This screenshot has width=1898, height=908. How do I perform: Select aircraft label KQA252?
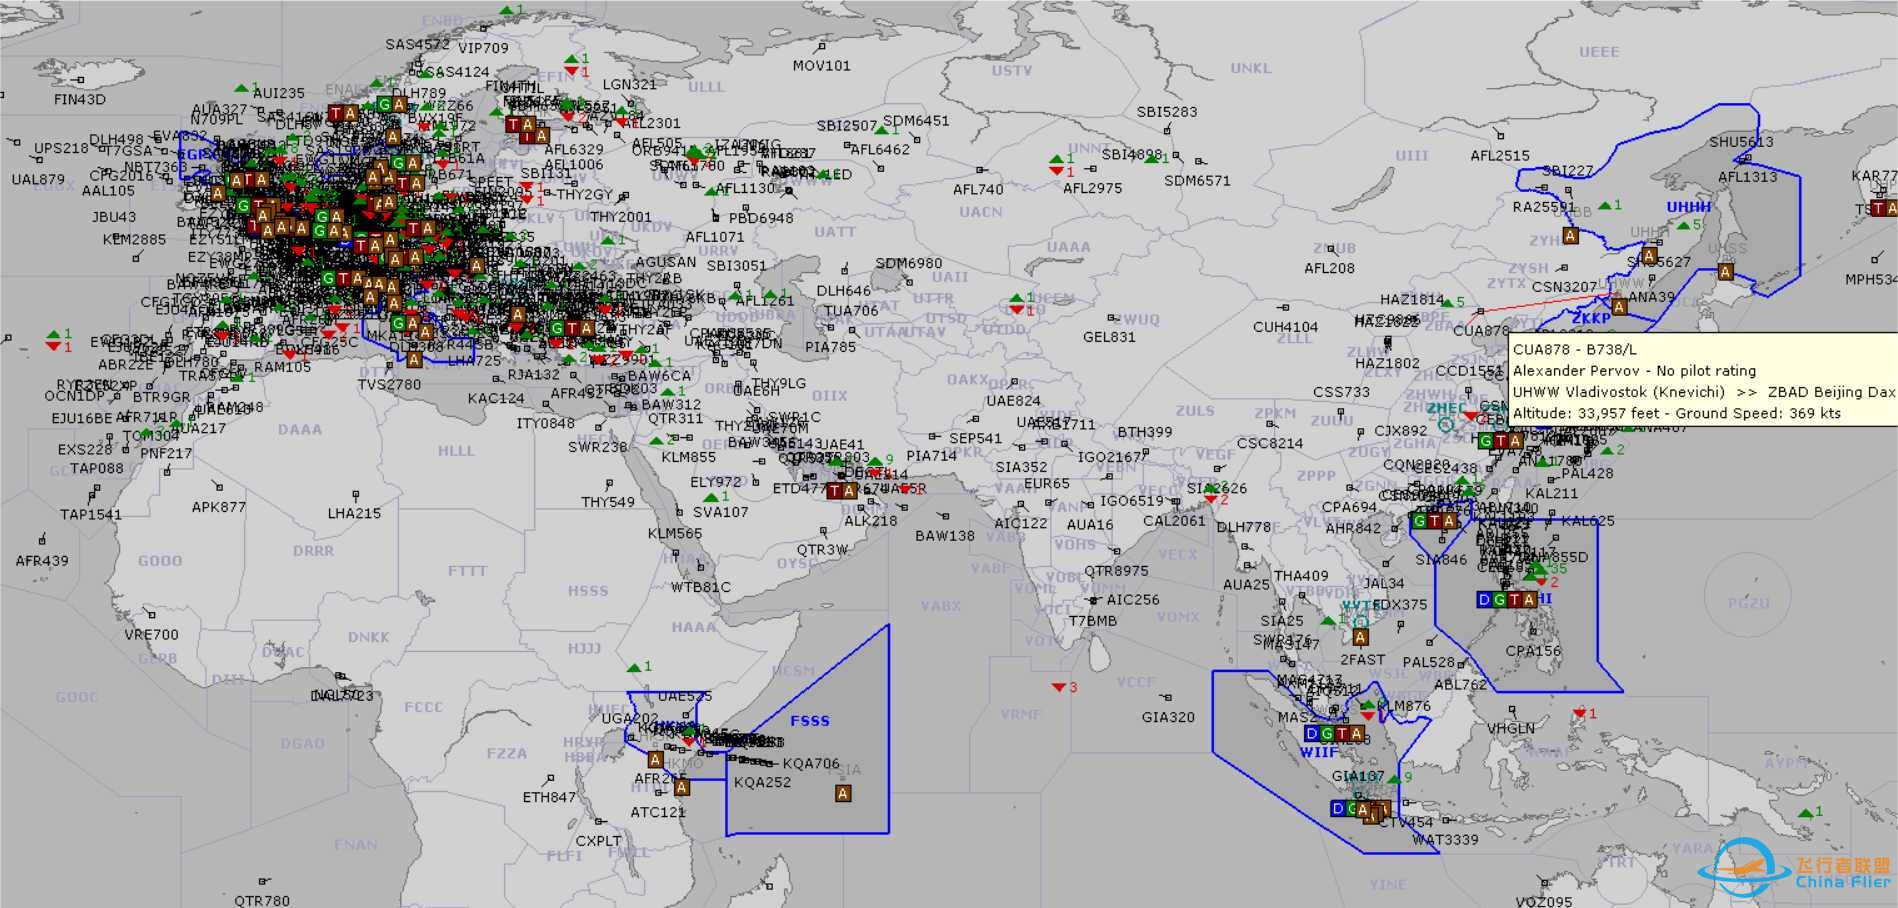762,783
